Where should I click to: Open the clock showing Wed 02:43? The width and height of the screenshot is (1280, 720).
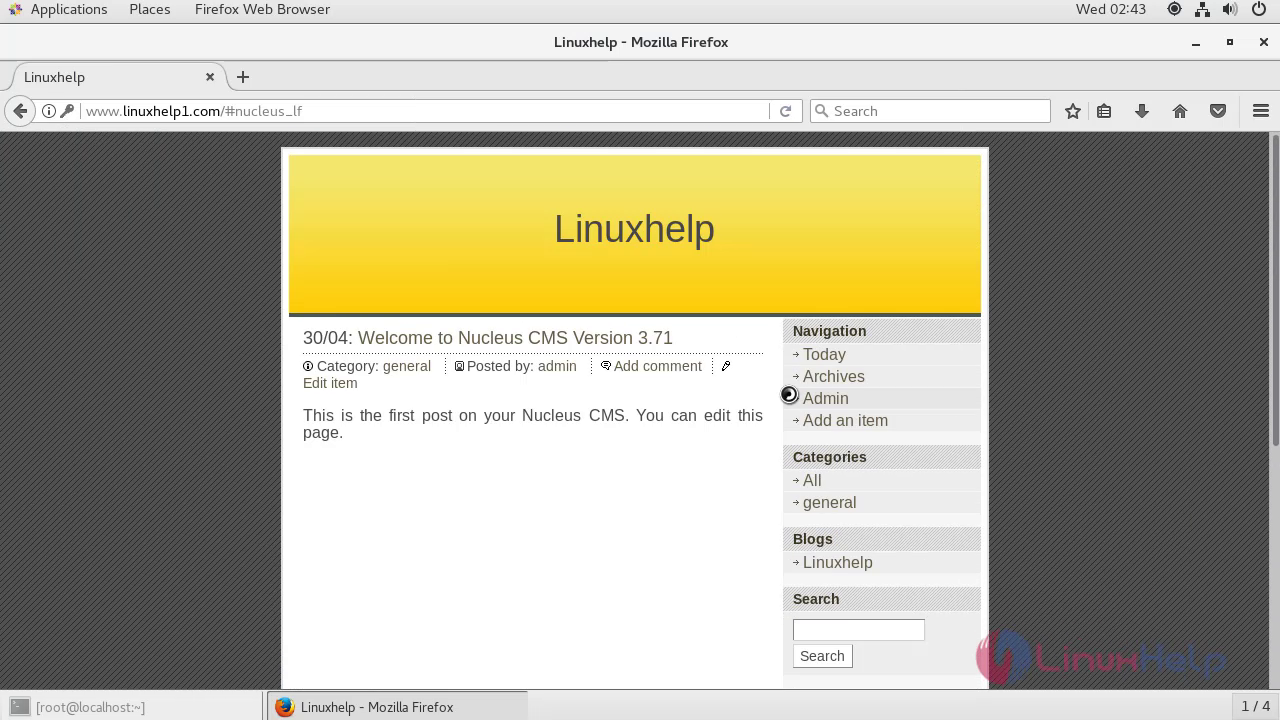tap(1111, 9)
